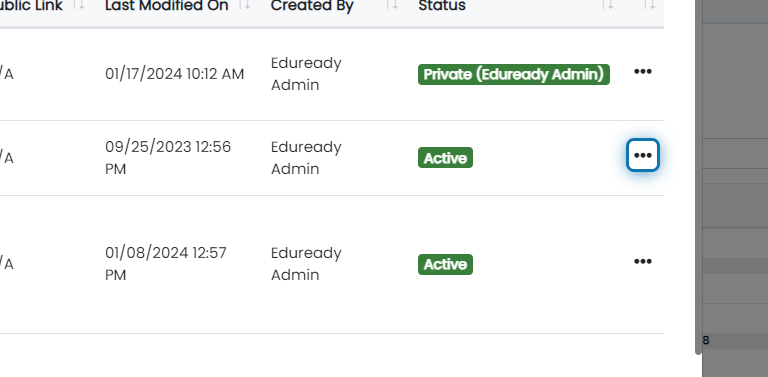Click the Private (Eduready Admin) status badge
Image resolution: width=768 pixels, height=377 pixels.
pos(514,74)
